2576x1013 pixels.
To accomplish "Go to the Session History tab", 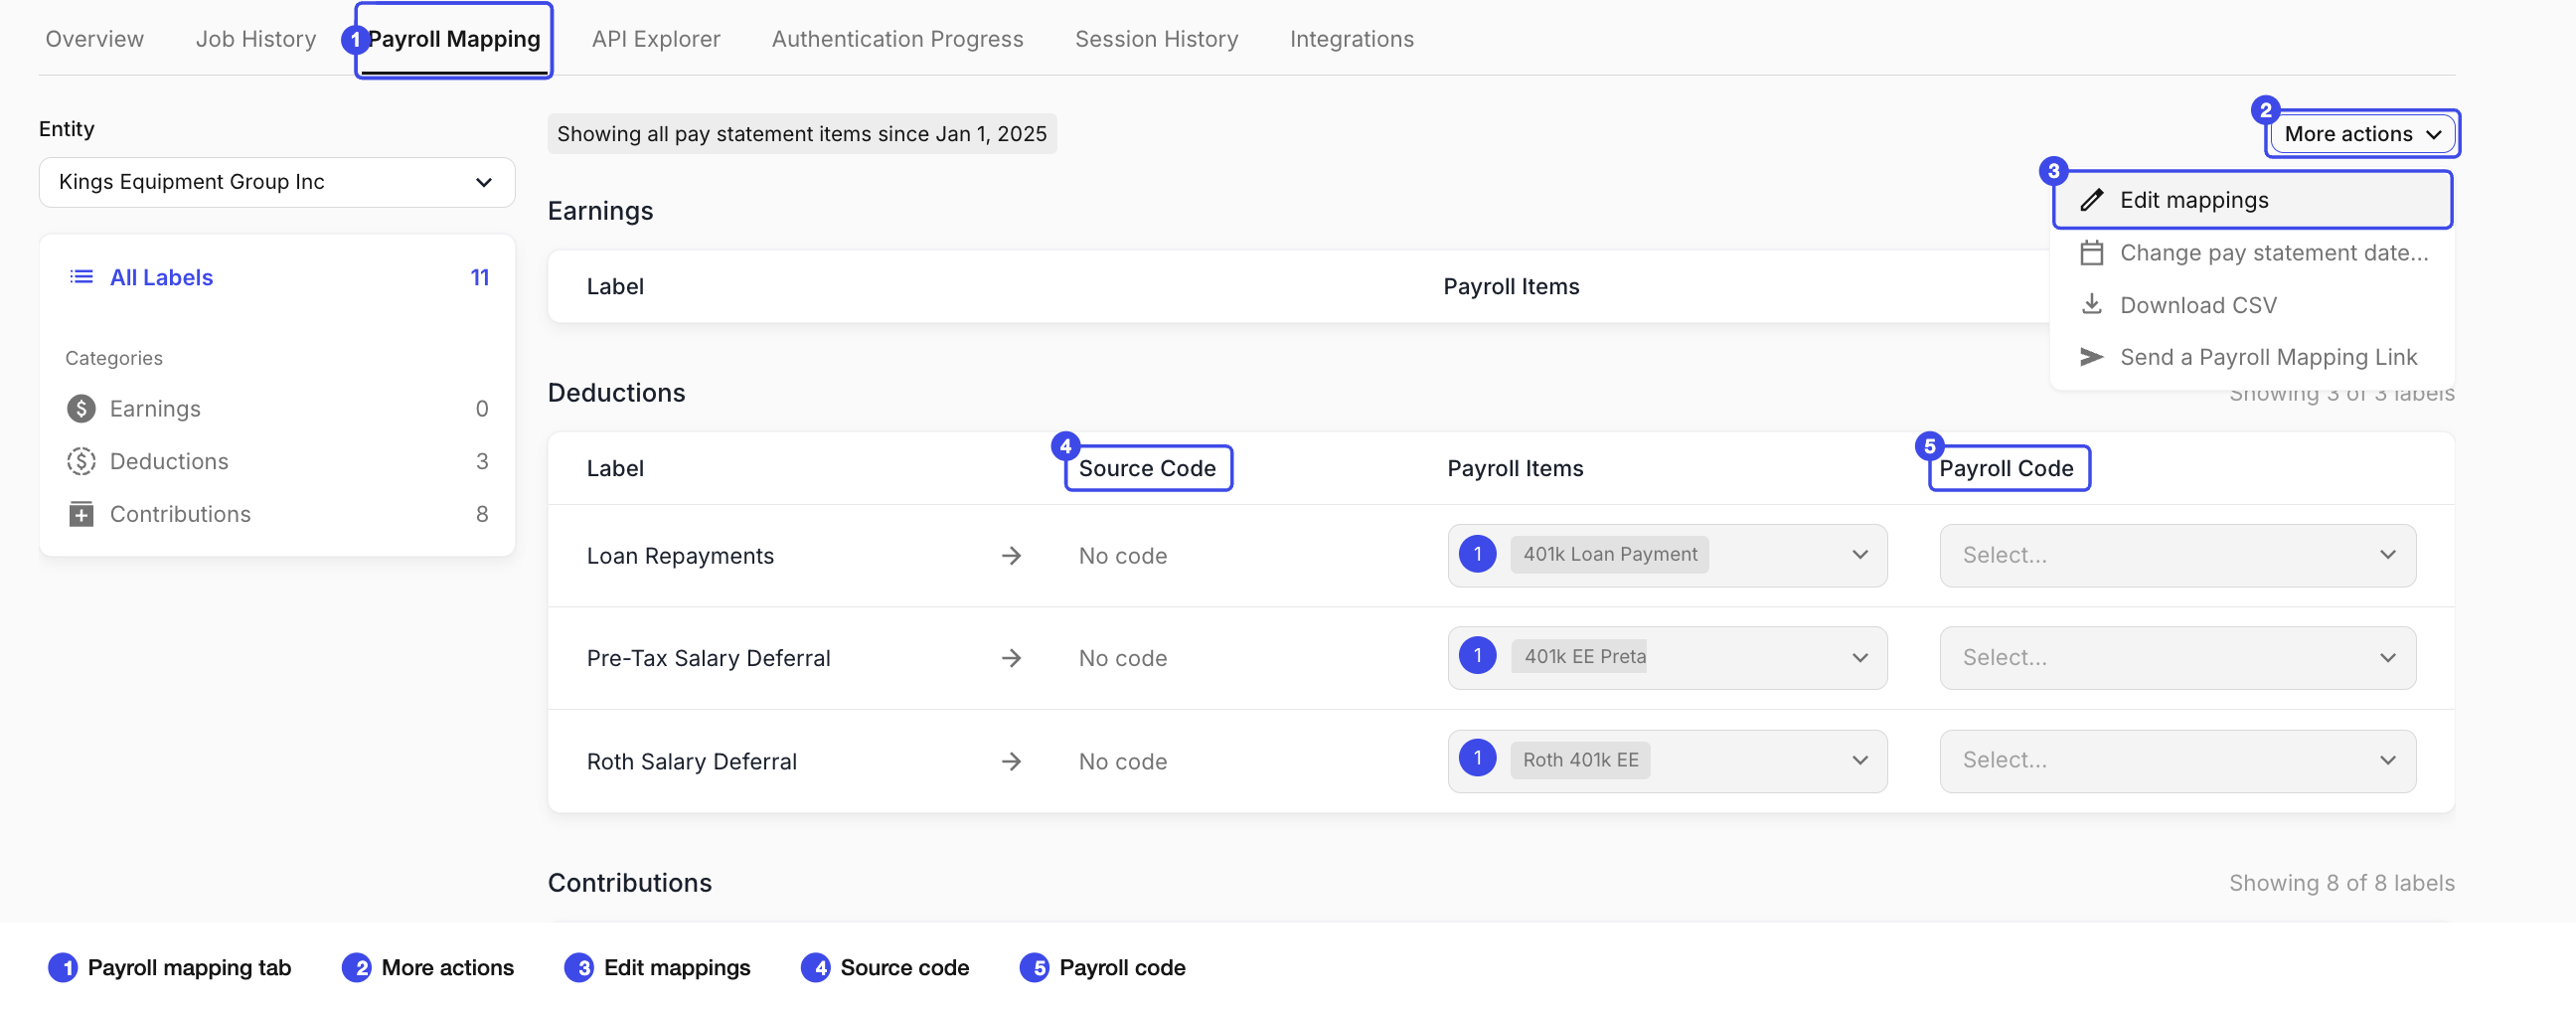I will pos(1156,39).
